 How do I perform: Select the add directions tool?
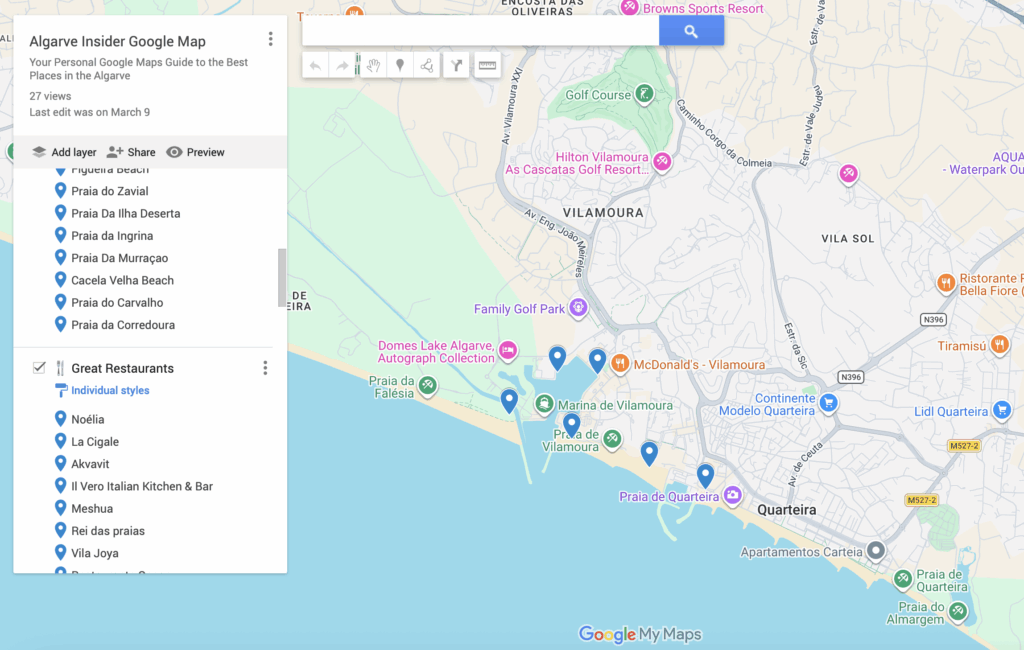(x=456, y=66)
